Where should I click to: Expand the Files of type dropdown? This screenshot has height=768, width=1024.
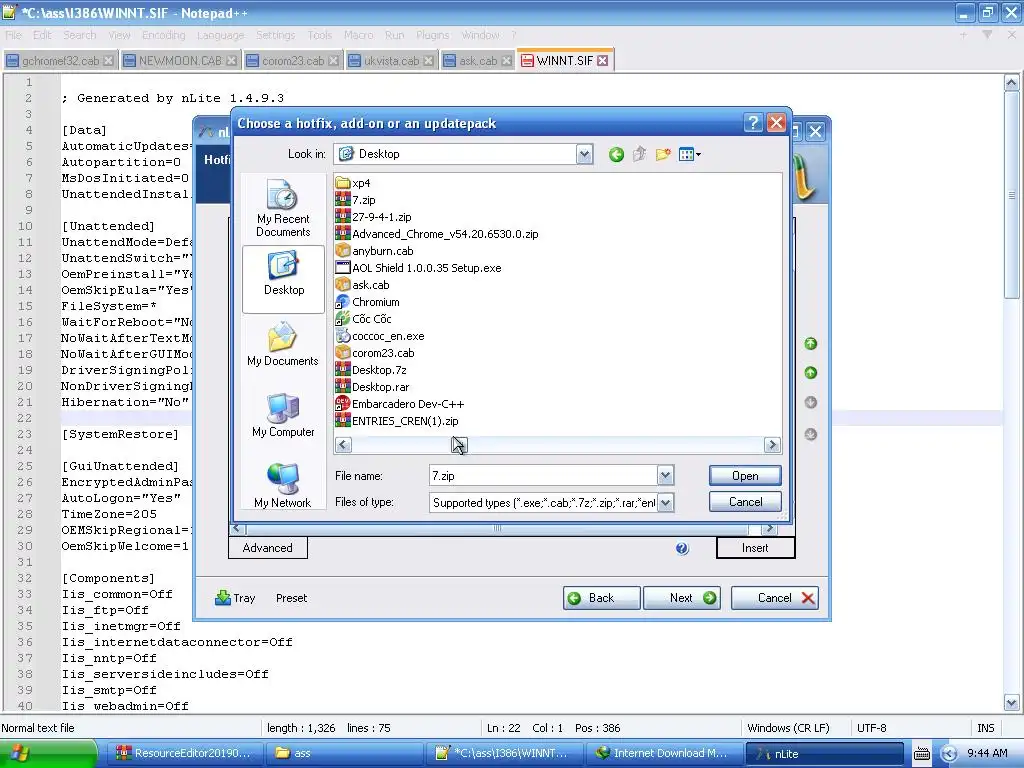665,502
